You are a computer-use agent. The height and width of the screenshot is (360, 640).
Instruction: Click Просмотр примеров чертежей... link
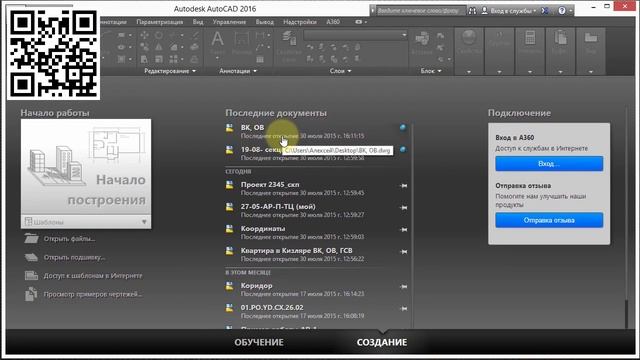point(93,294)
